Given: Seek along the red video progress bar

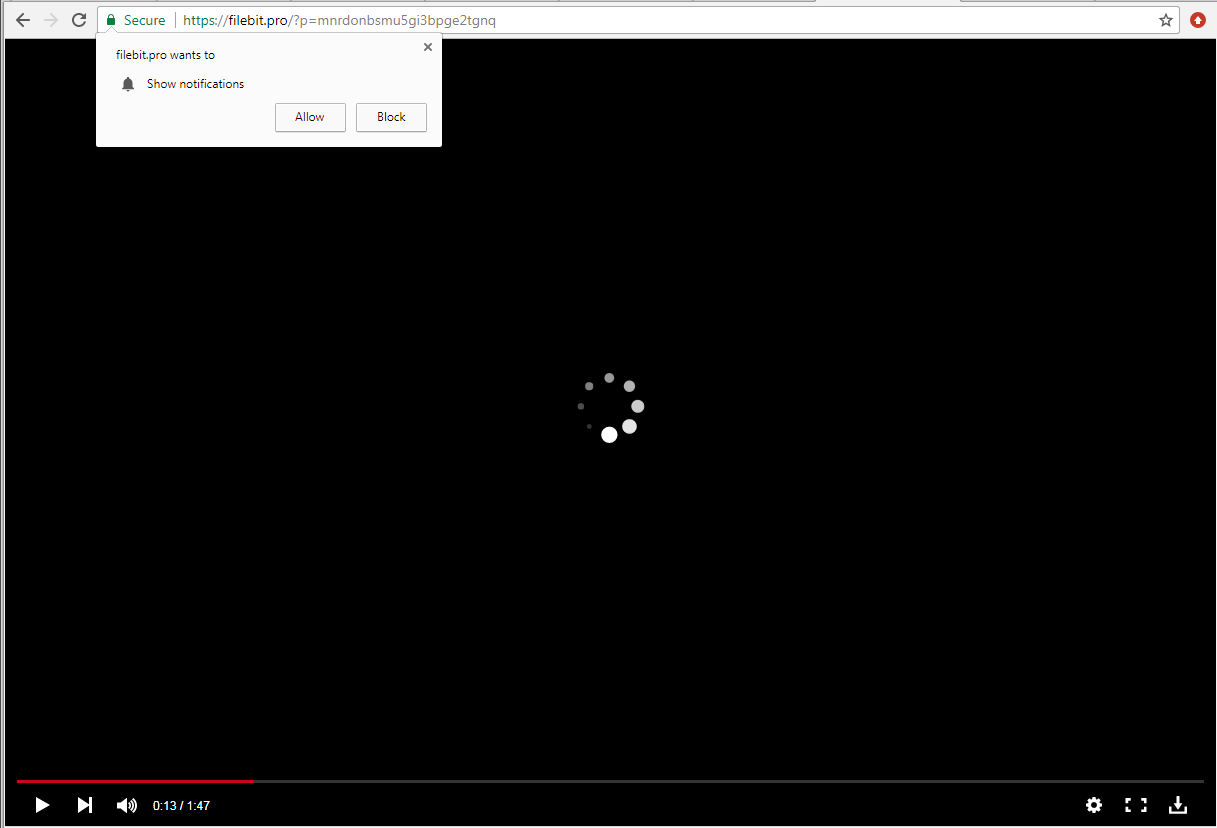Looking at the screenshot, I should click(610, 781).
